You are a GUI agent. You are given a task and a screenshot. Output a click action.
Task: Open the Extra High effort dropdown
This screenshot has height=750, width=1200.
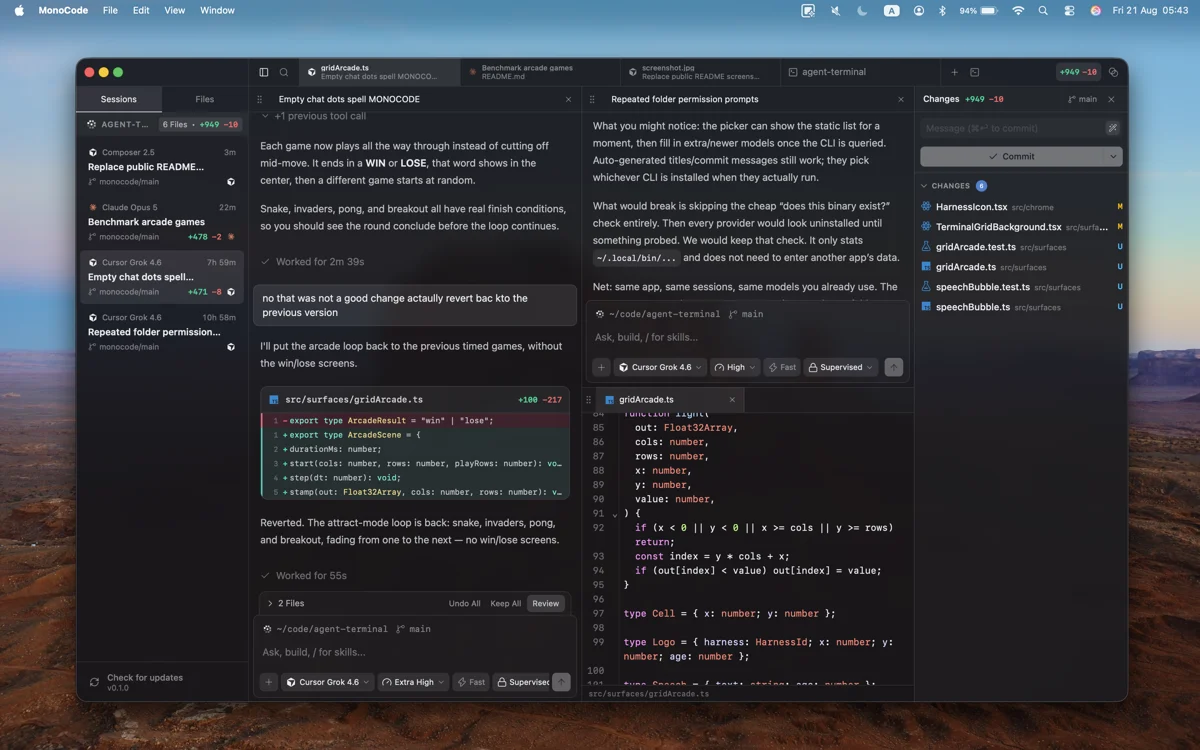click(x=412, y=682)
